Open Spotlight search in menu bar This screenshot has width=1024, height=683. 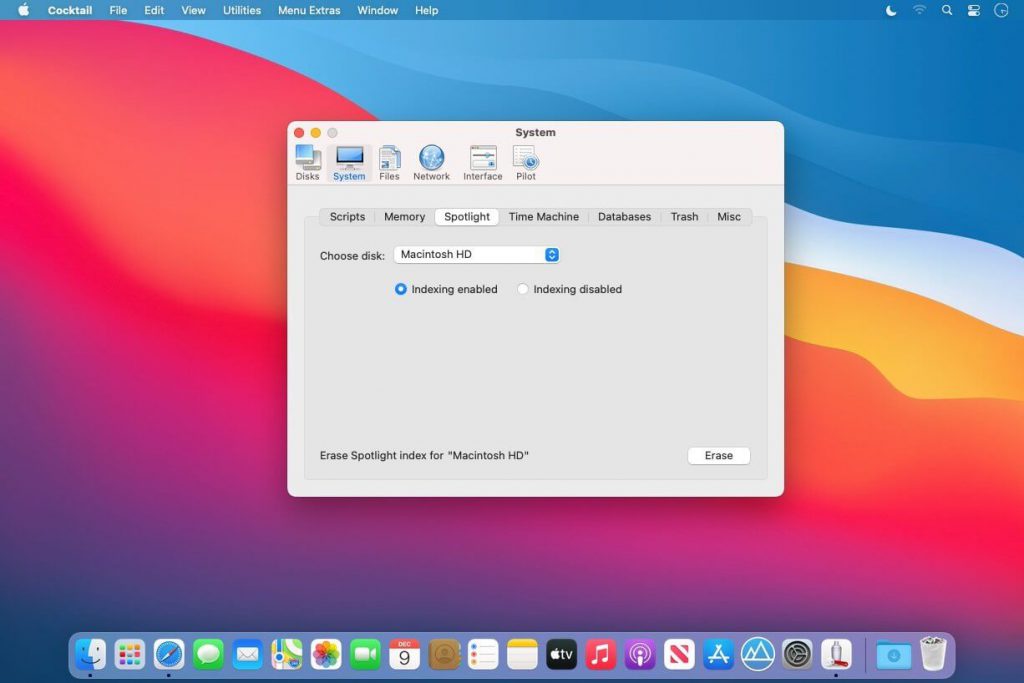[945, 10]
